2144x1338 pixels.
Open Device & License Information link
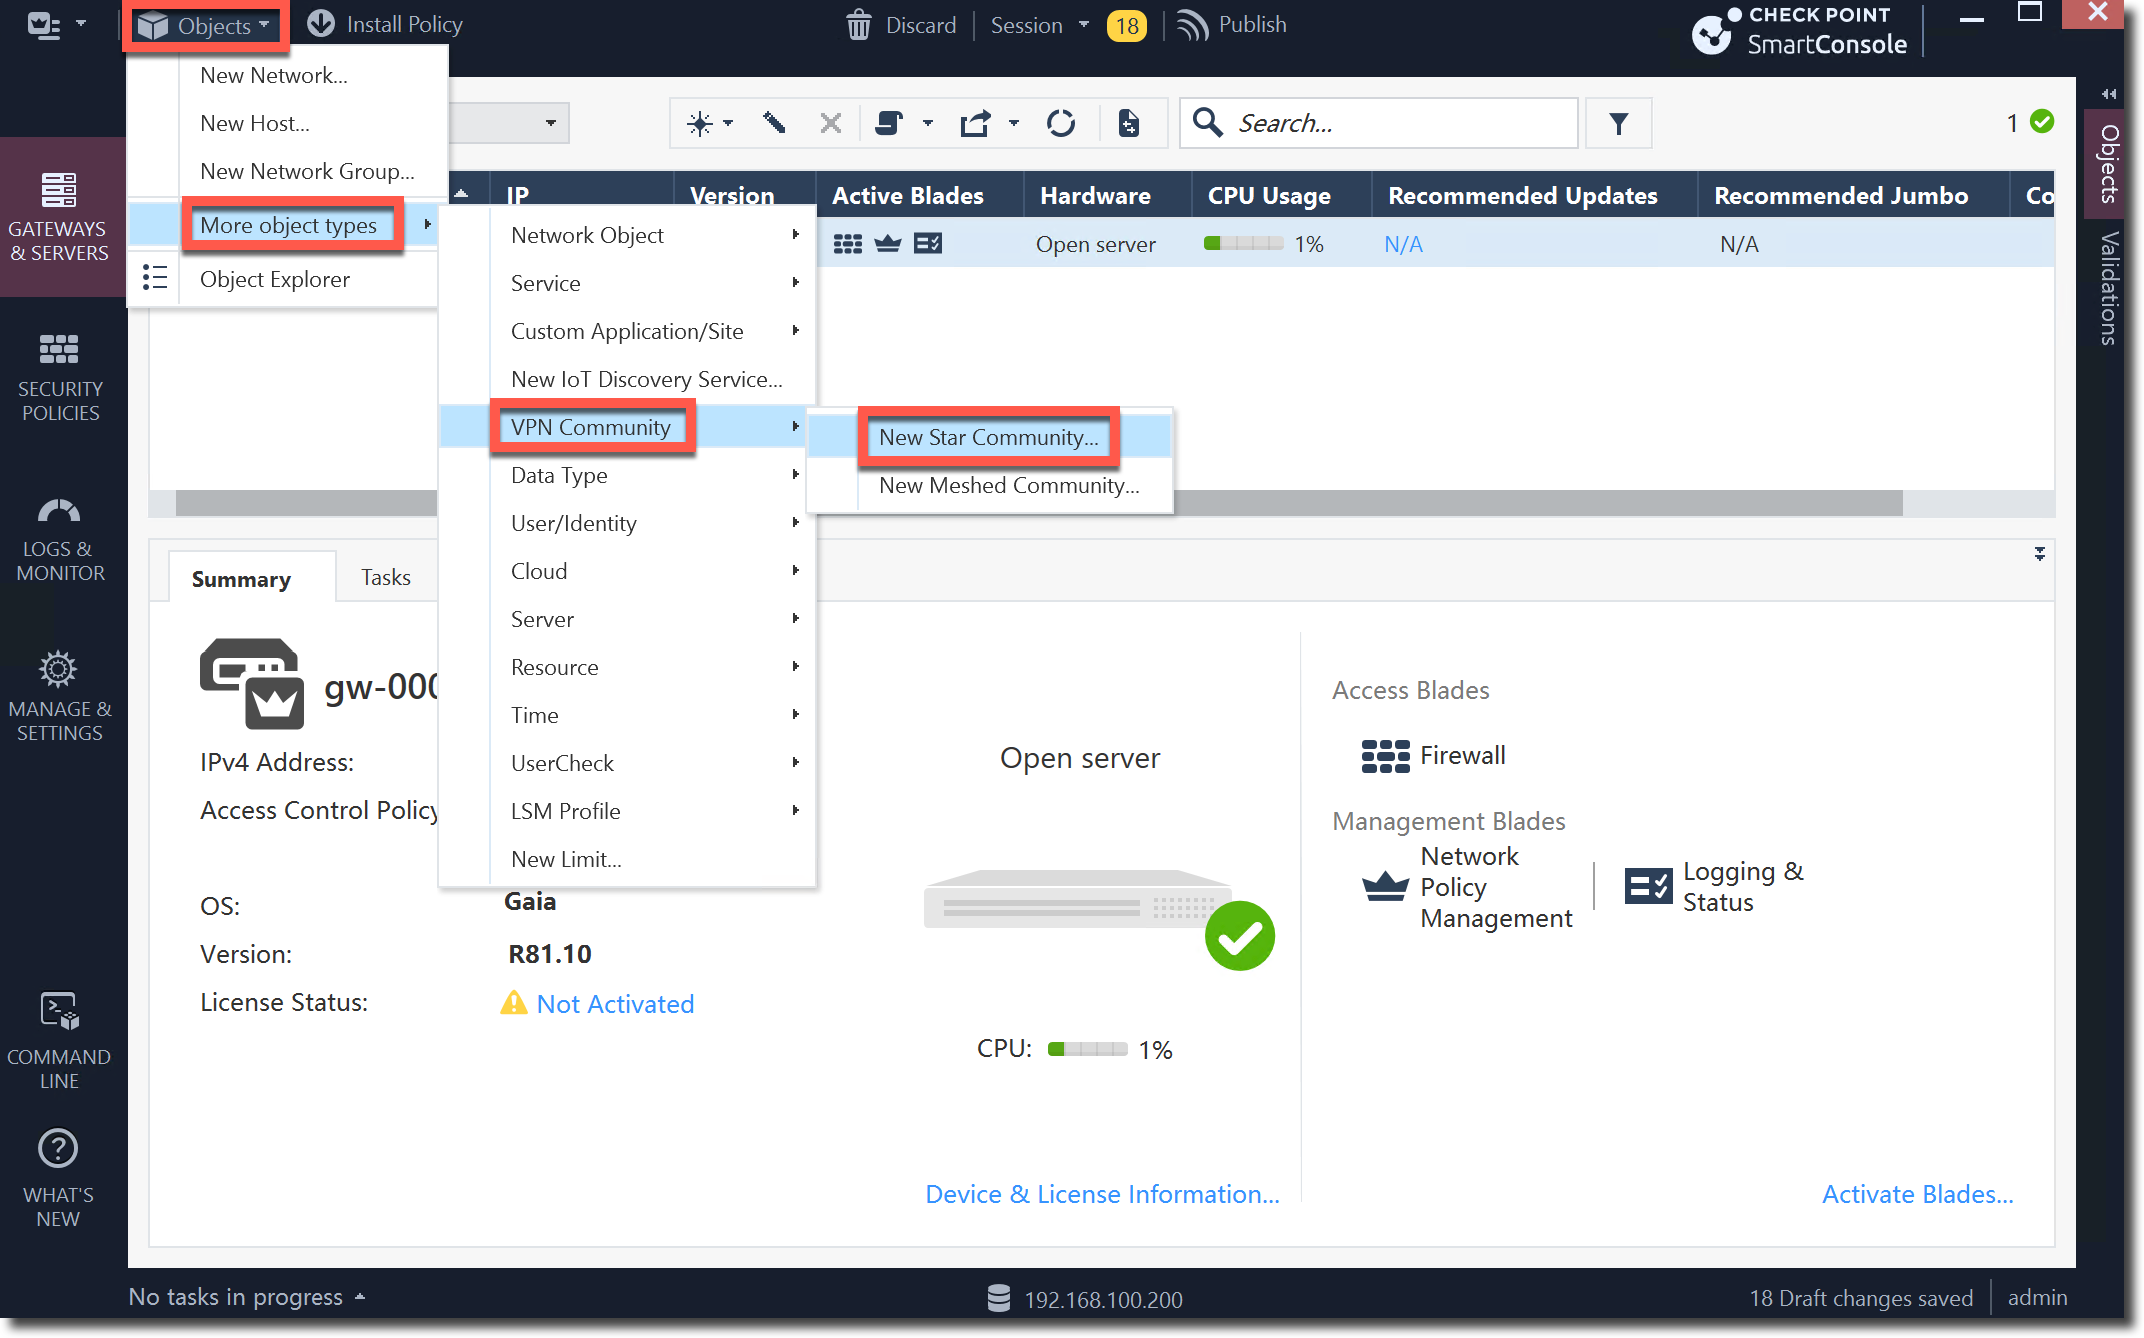click(1102, 1194)
